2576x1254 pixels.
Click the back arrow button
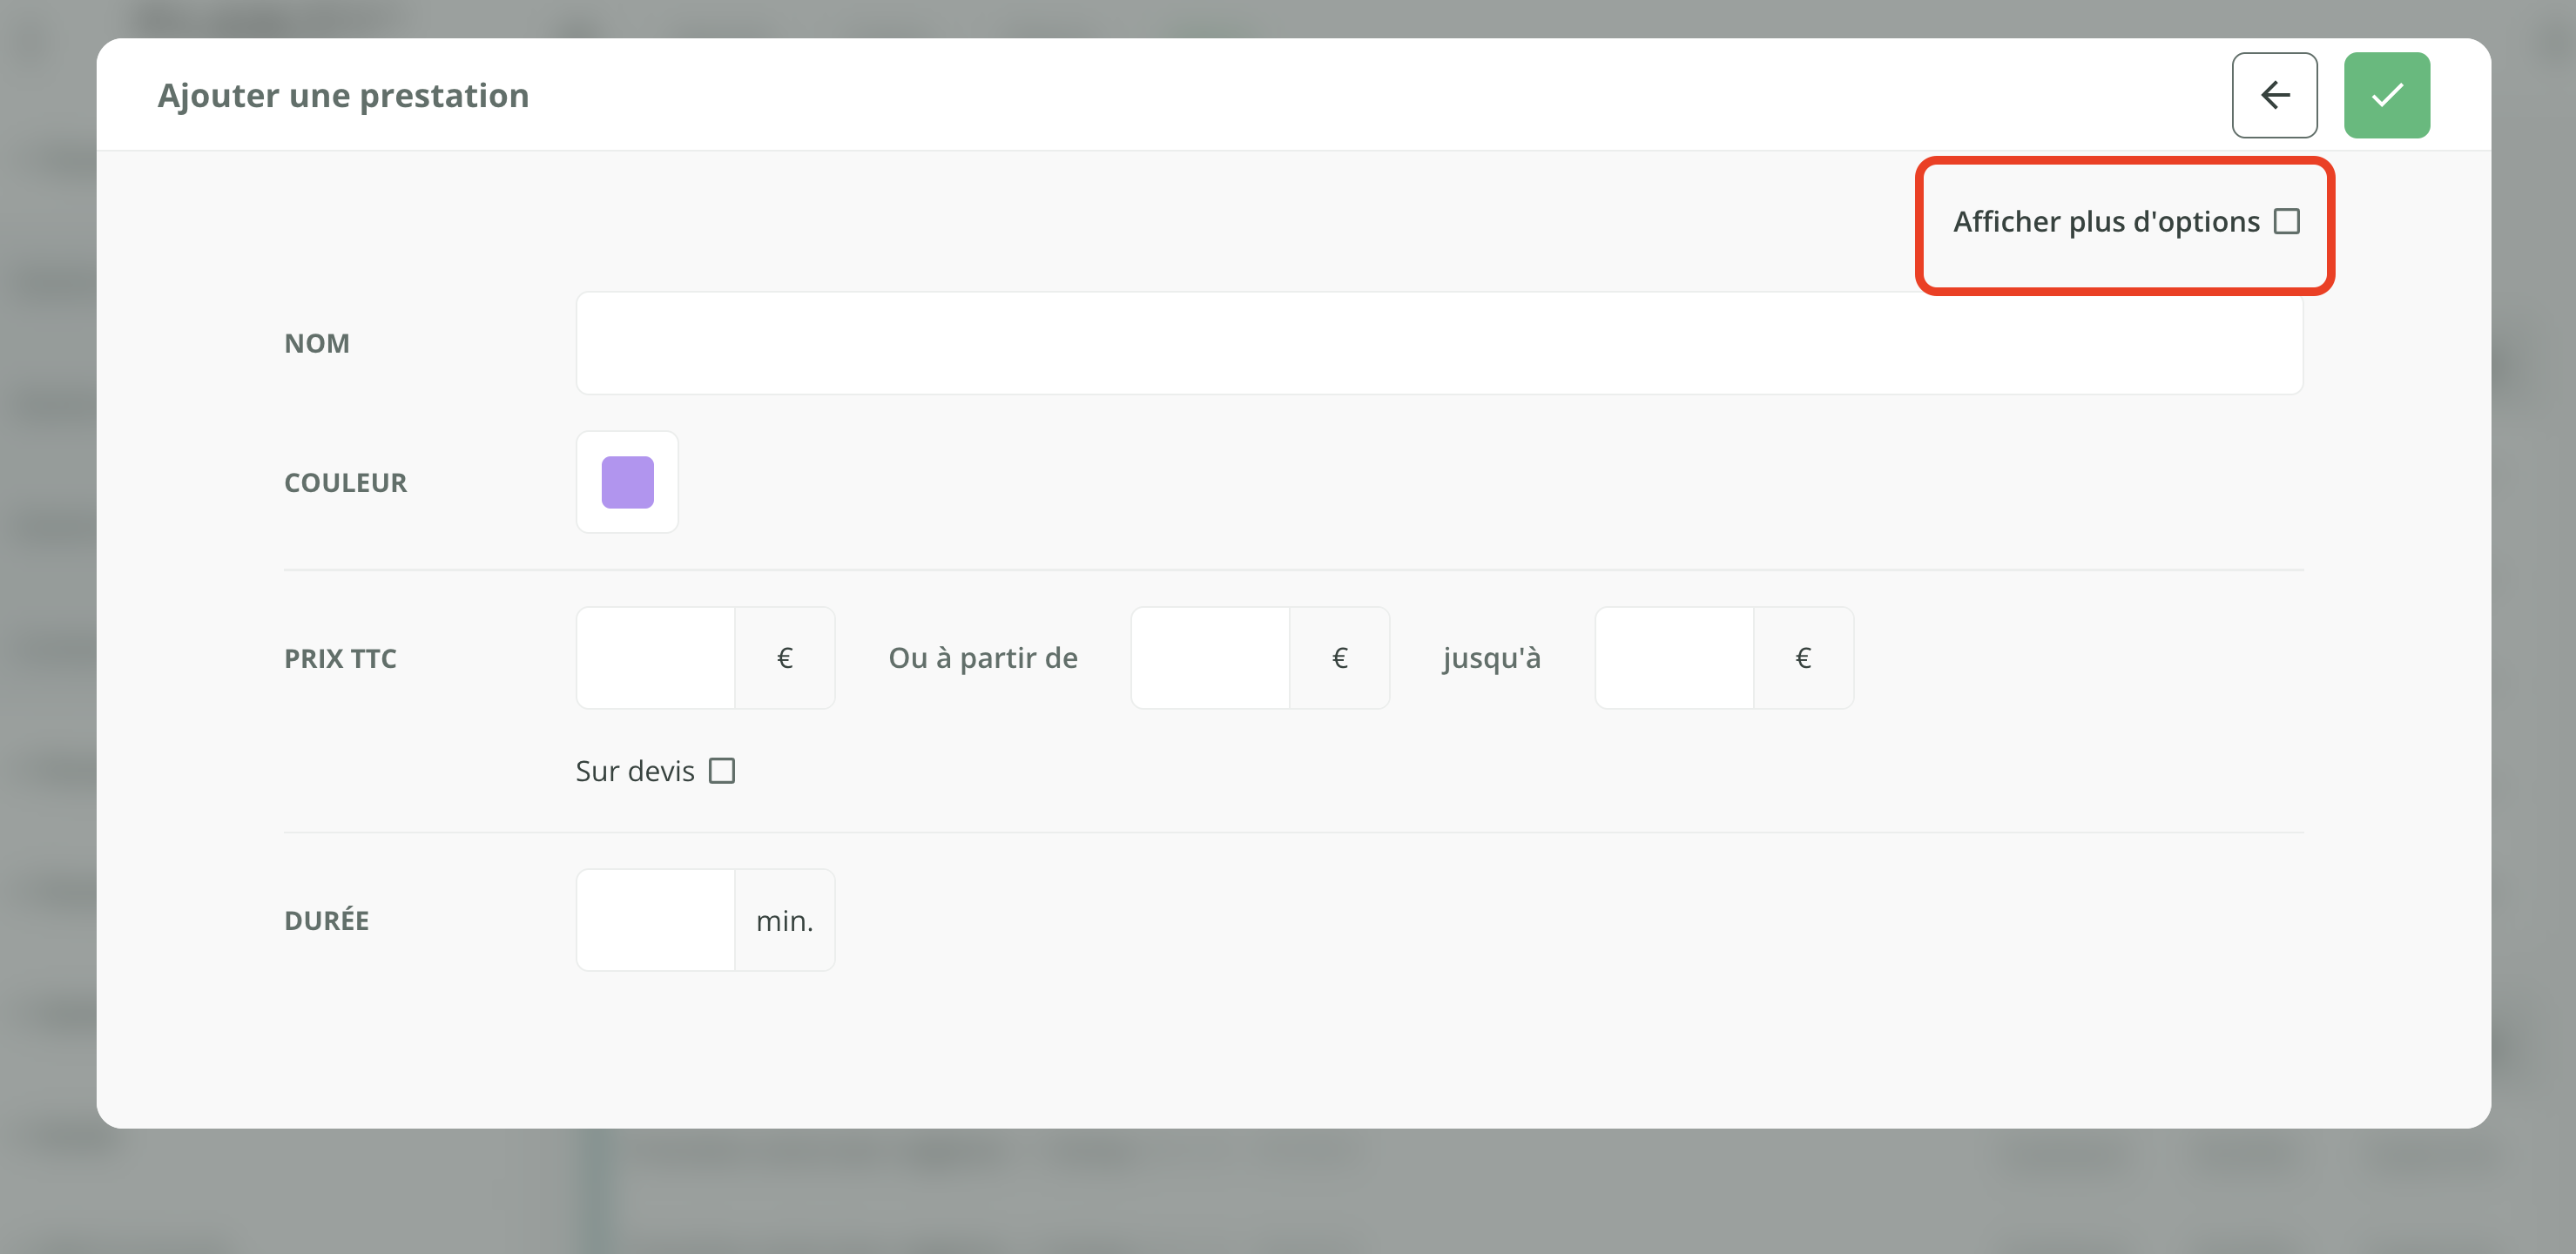(2273, 95)
